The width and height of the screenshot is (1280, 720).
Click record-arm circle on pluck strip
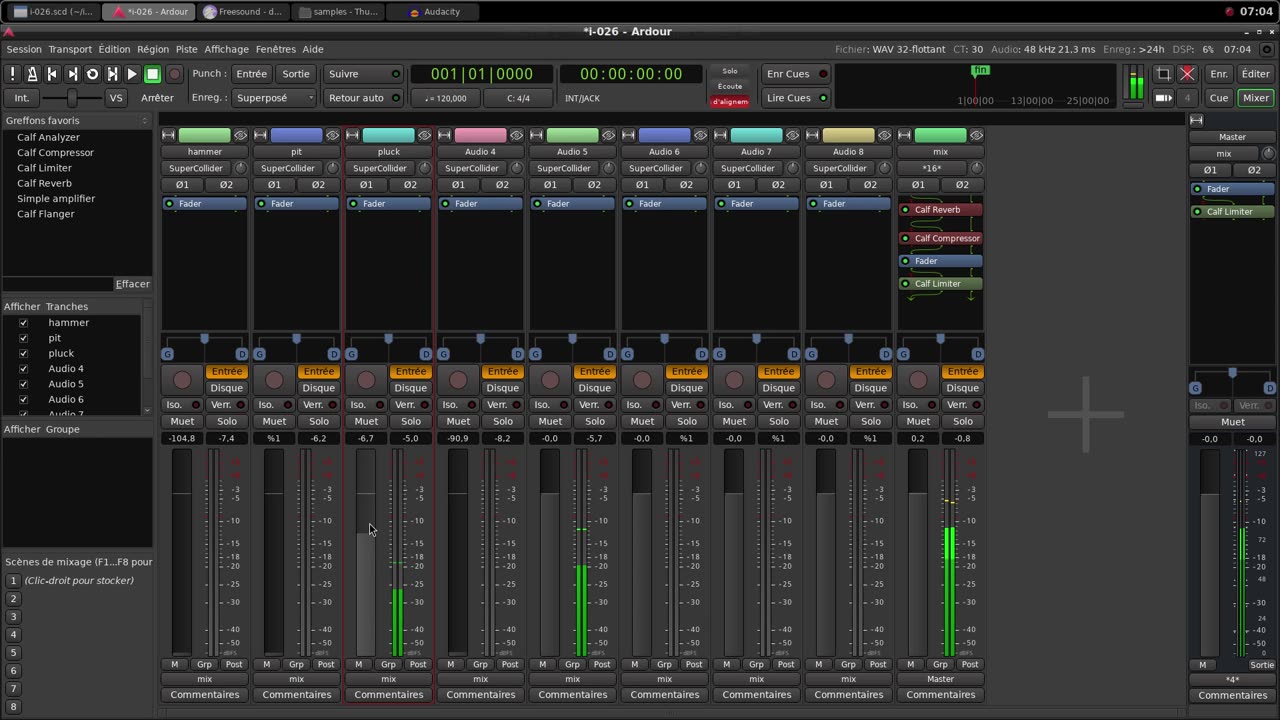[x=366, y=380]
